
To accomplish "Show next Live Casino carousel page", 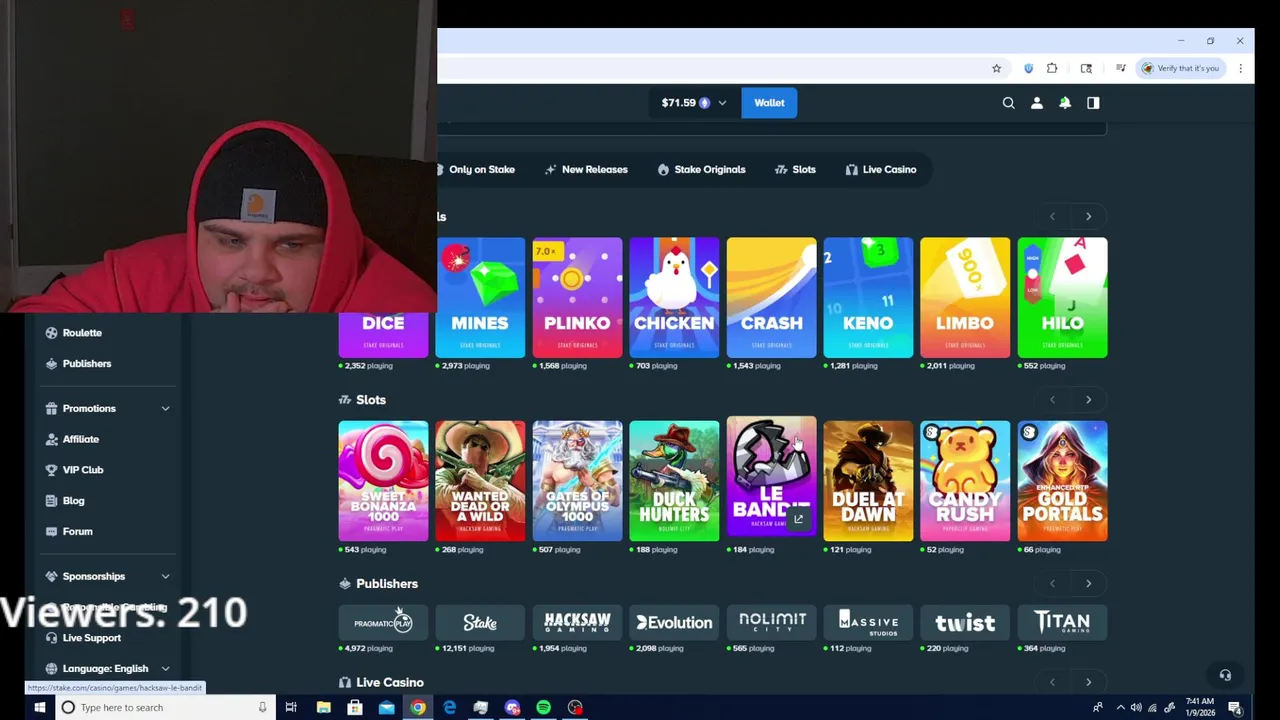I will pos(1088,682).
